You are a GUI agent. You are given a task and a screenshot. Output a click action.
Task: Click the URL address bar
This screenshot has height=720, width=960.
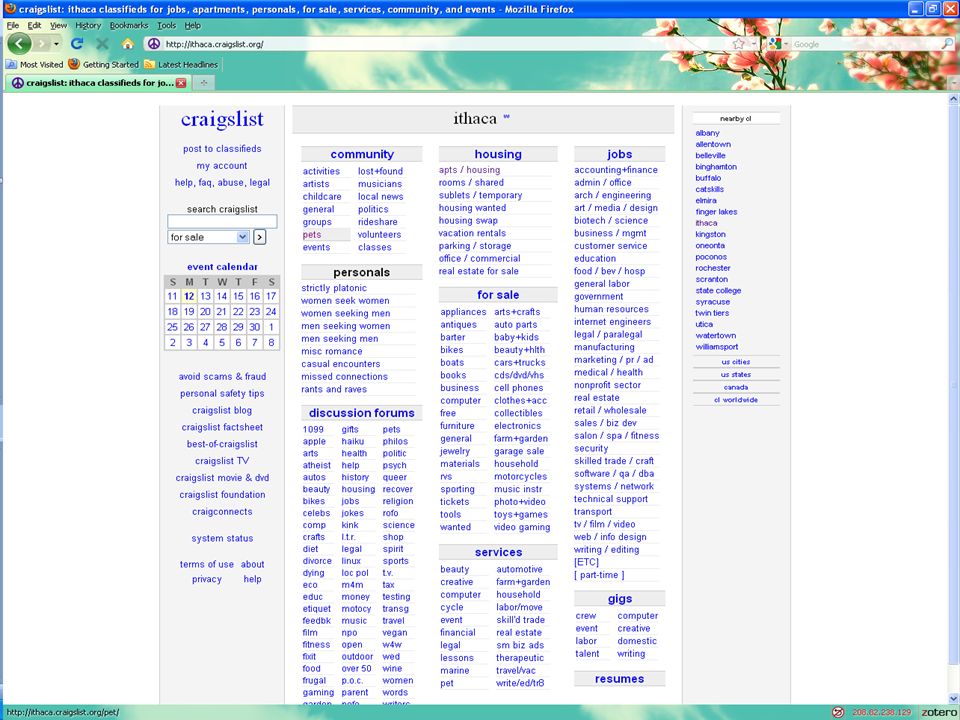coord(447,44)
